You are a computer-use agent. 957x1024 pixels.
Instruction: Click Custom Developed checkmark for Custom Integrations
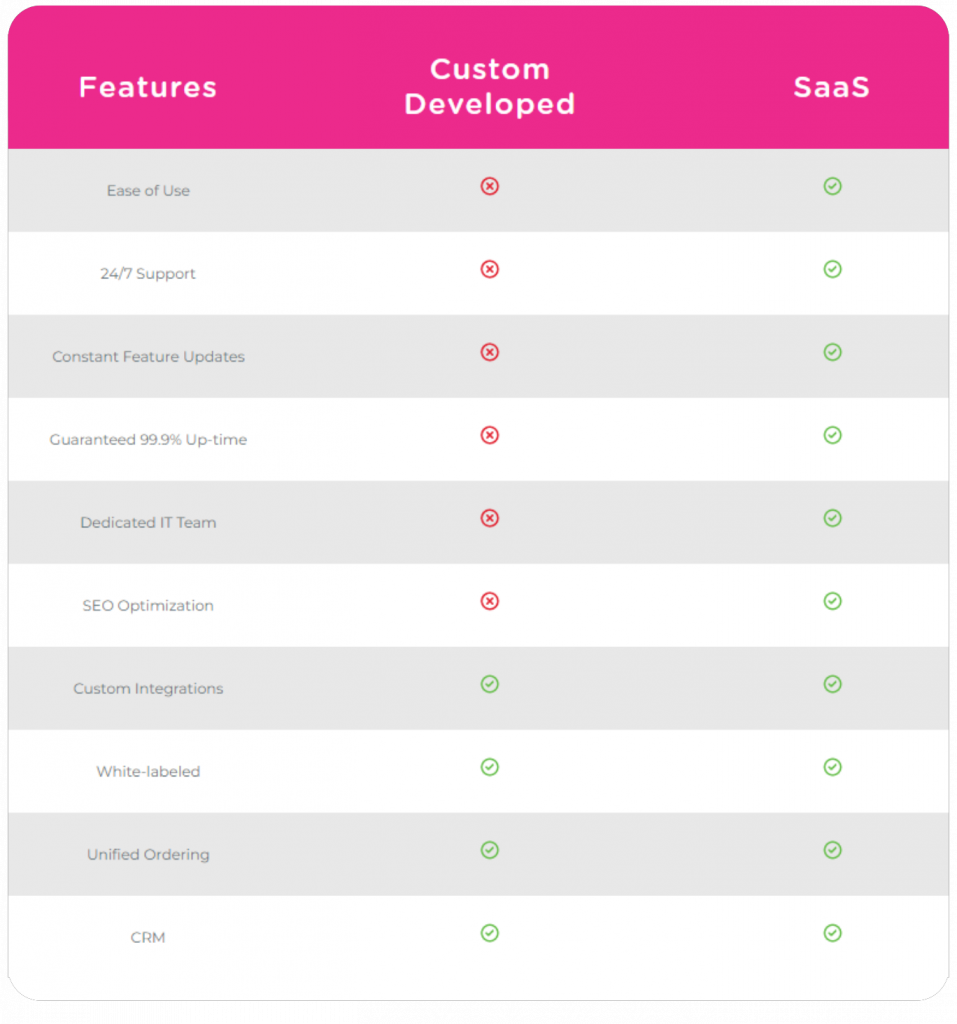coord(489,685)
